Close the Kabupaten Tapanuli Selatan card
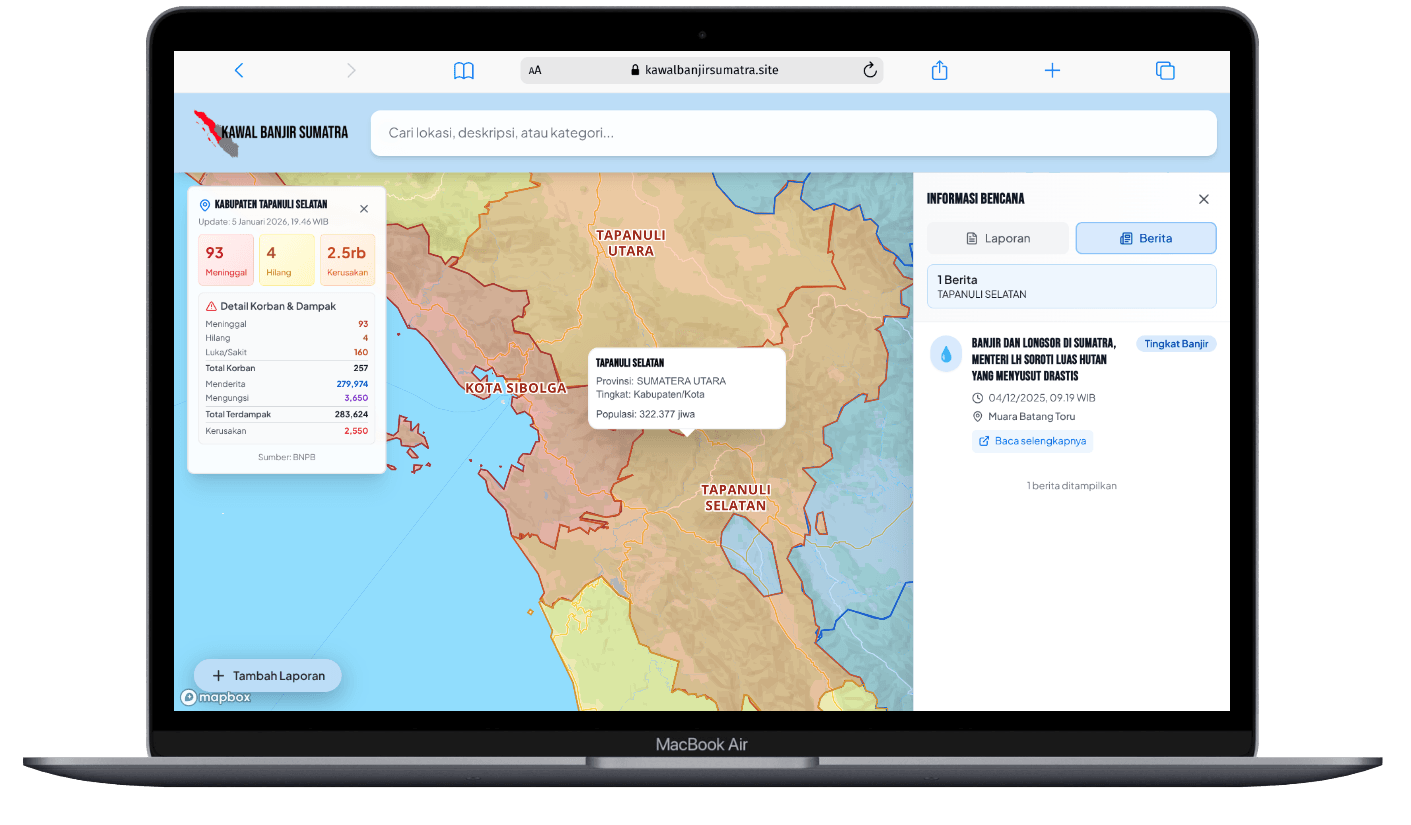Viewport: 1411px width, 825px height. tap(364, 208)
